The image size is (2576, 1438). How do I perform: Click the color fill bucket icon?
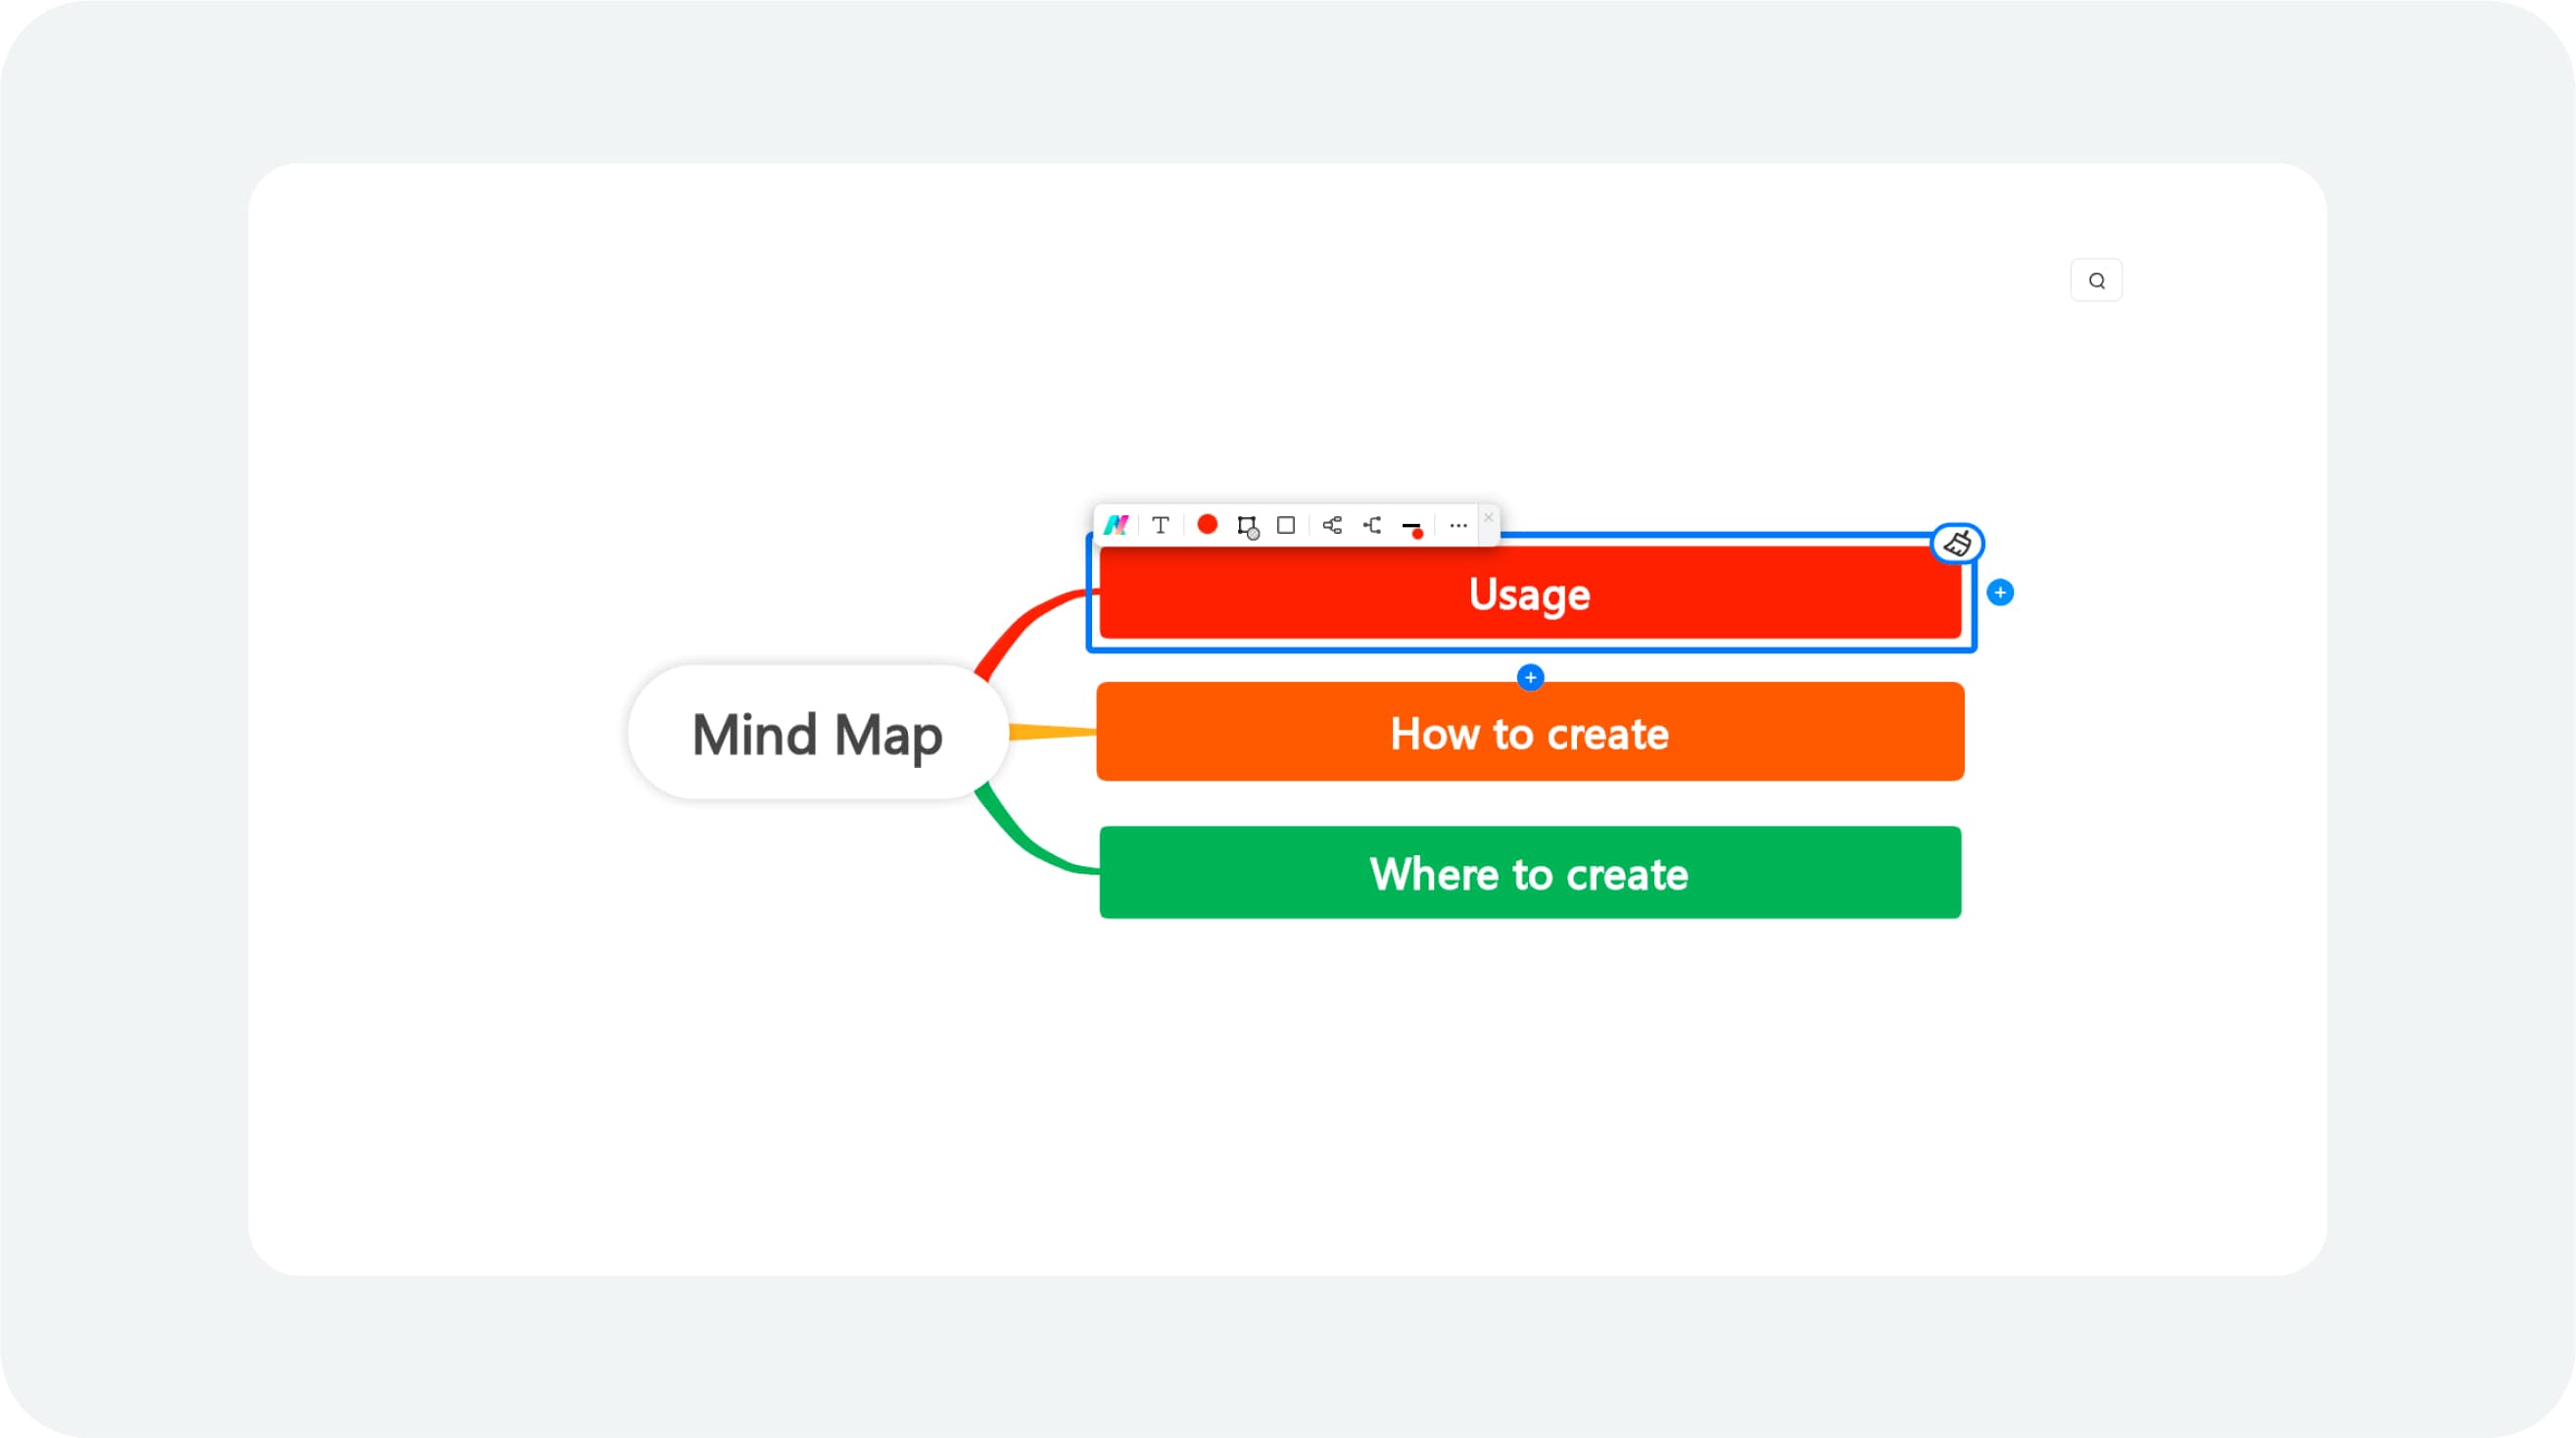1957,542
